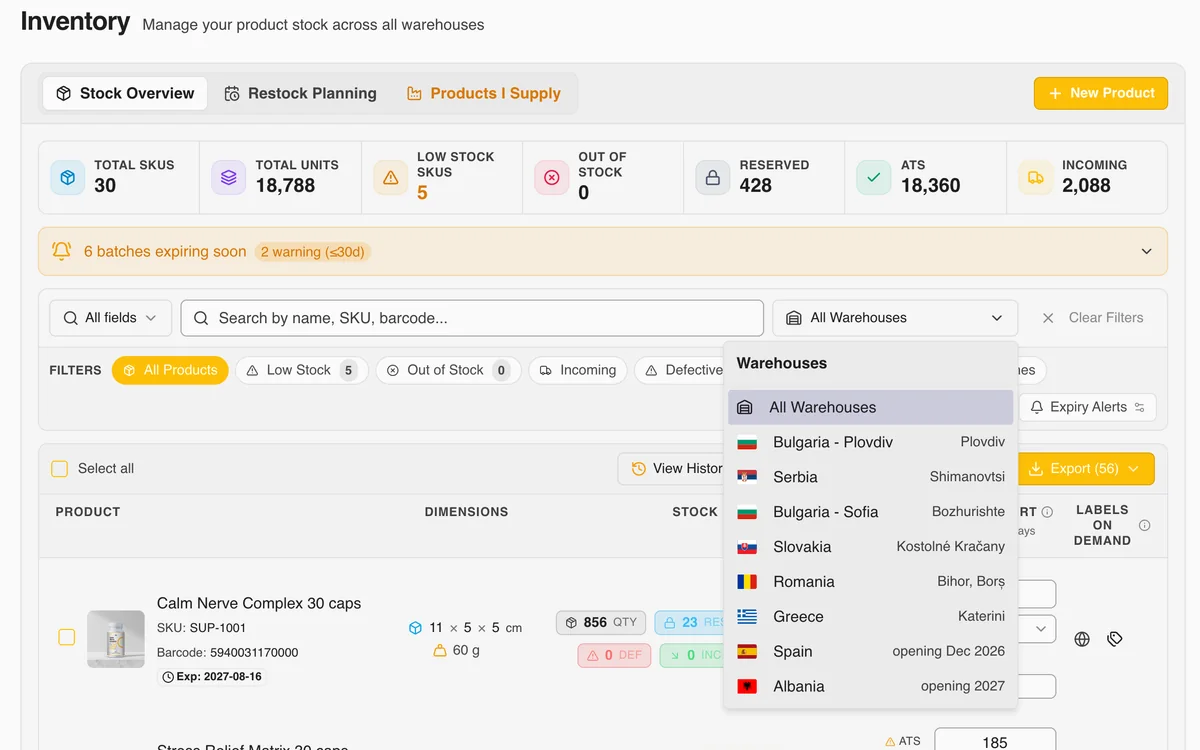Select Bulgaria - Plovdiv warehouse
Screen dimensions: 1200x750
pyautogui.click(x=871, y=442)
